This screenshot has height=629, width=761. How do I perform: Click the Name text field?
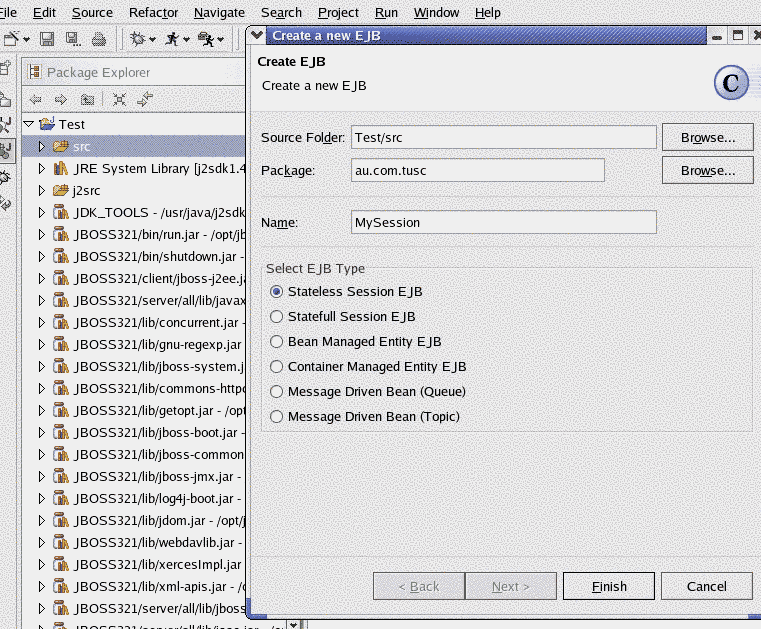point(504,222)
